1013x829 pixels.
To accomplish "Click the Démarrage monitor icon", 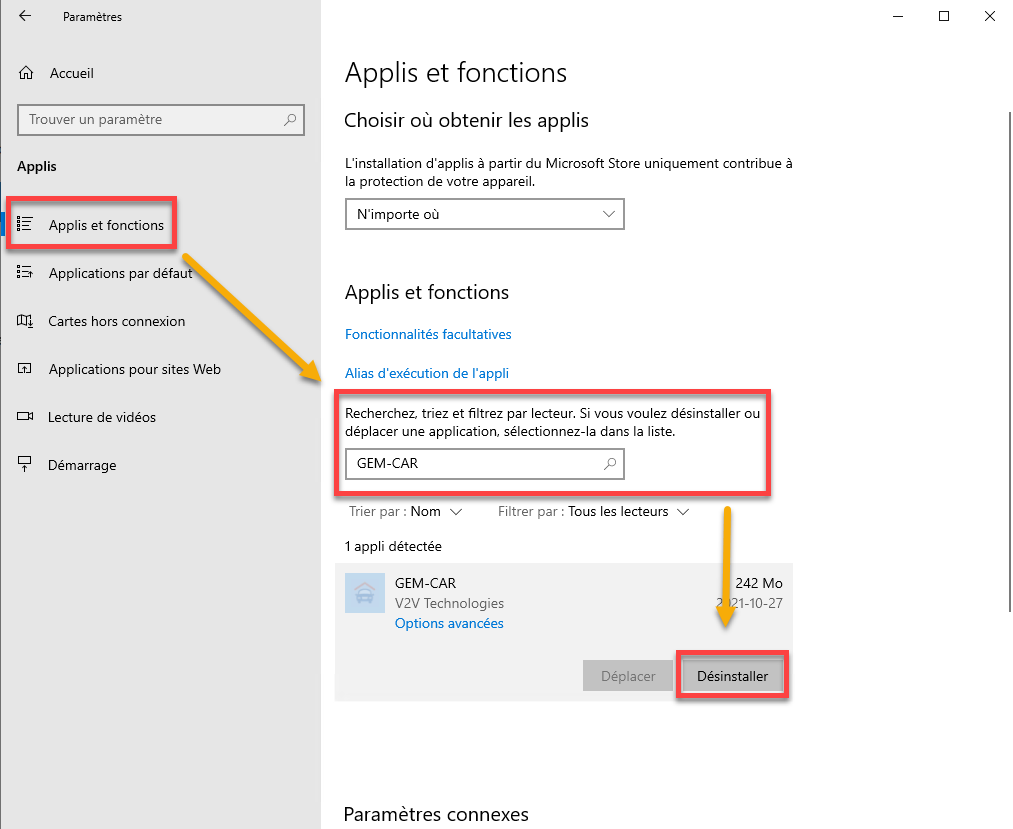I will pos(25,464).
